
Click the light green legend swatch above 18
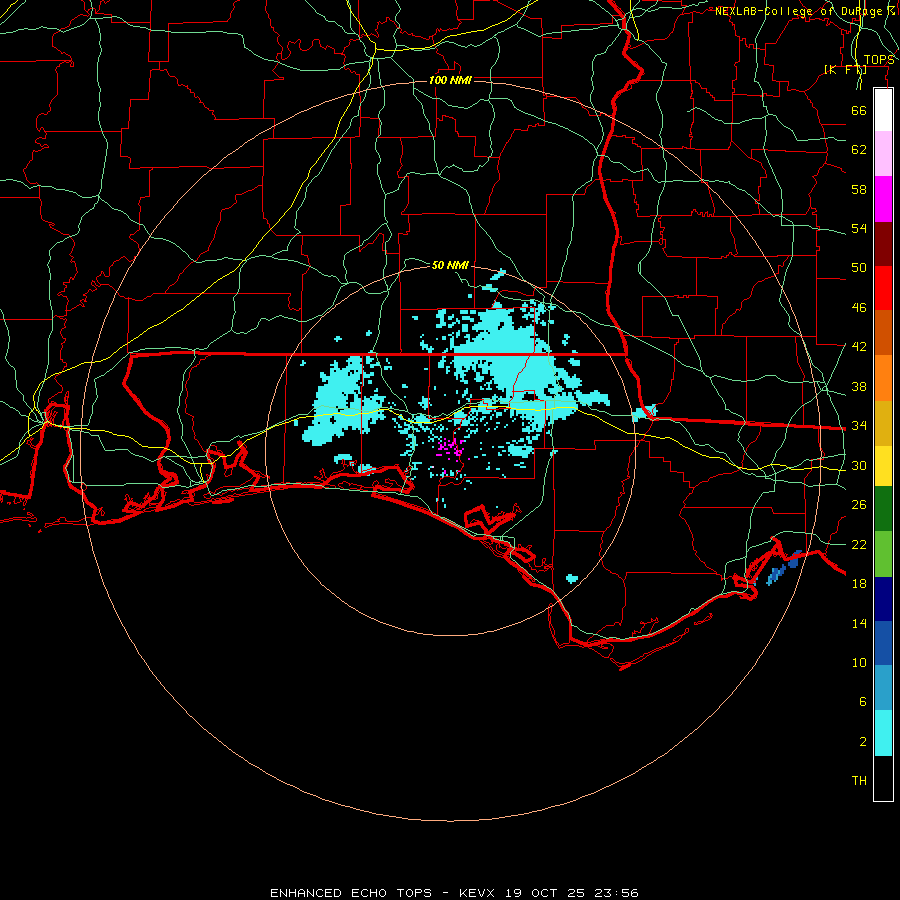[x=883, y=554]
